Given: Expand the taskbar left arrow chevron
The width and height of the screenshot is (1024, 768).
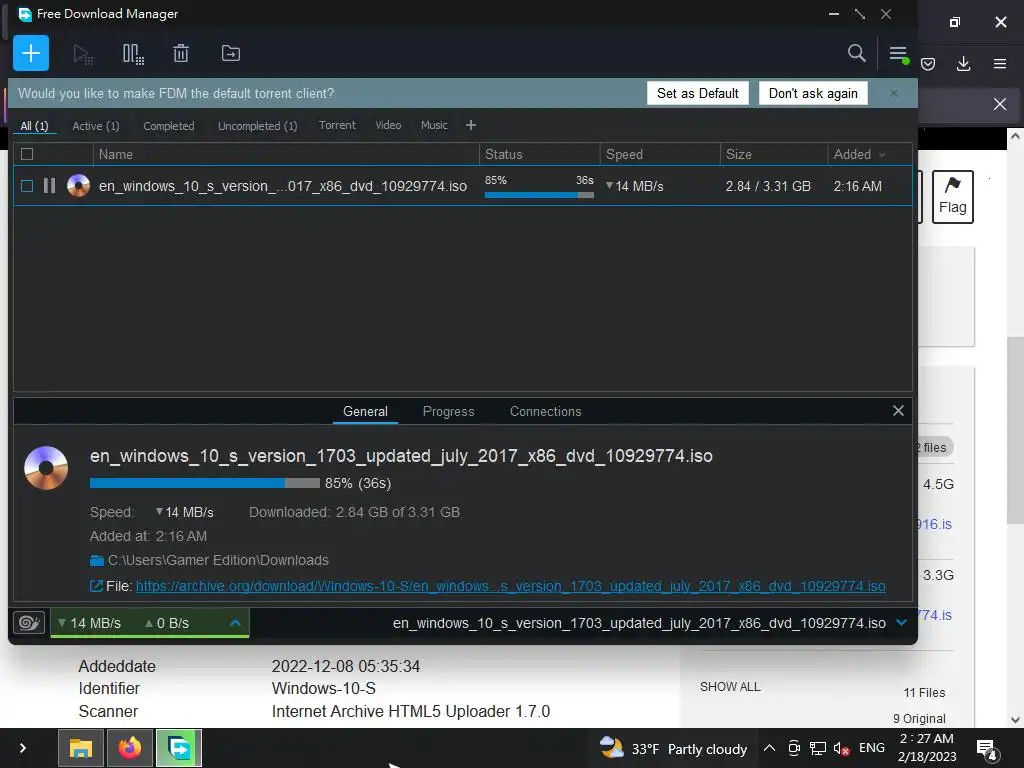Looking at the screenshot, I should [23, 748].
